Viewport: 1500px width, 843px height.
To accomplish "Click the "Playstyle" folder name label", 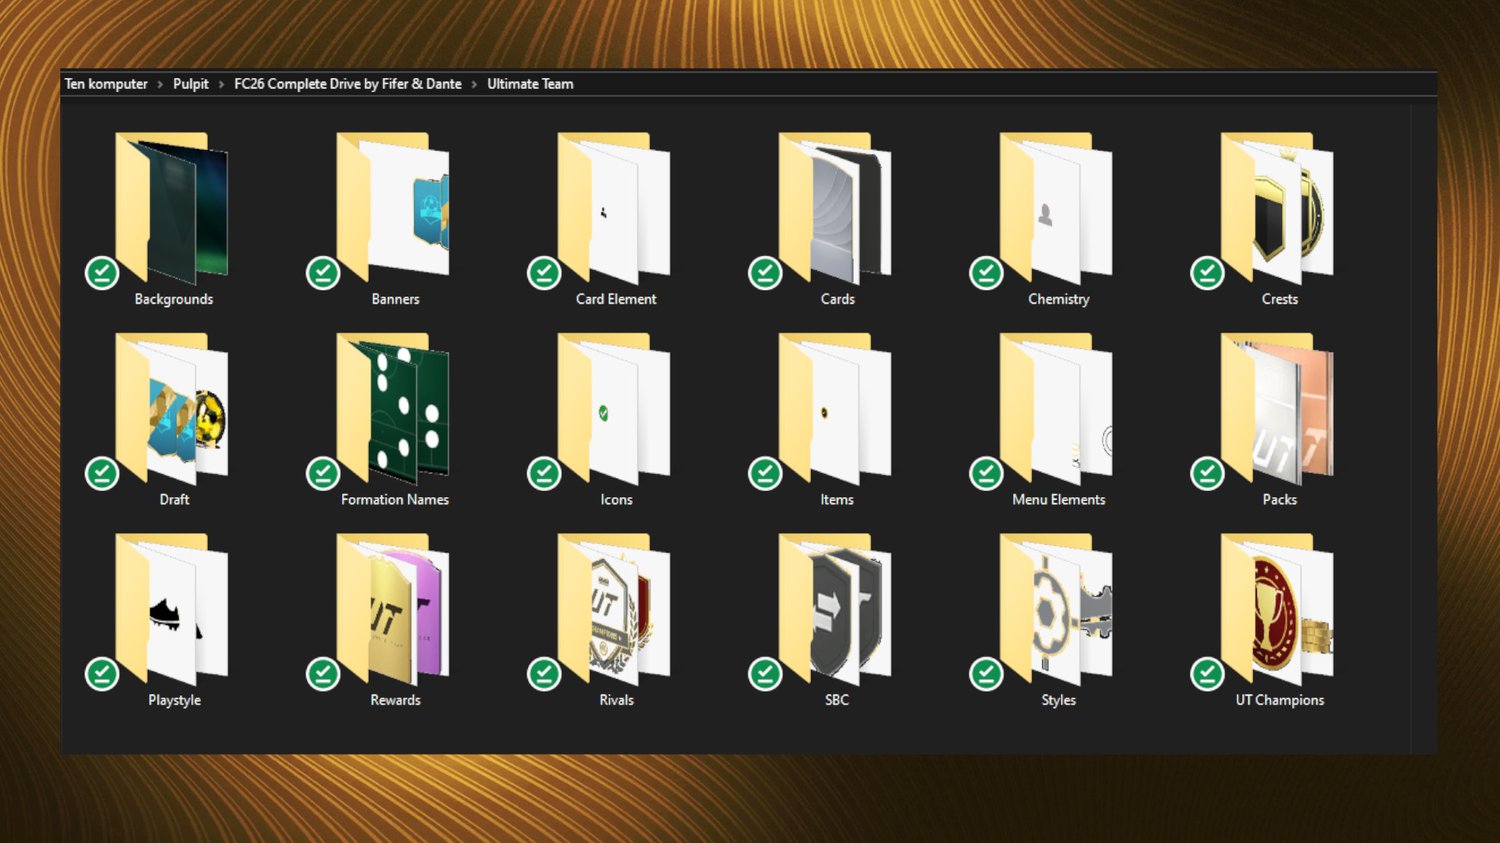I will [x=174, y=700].
